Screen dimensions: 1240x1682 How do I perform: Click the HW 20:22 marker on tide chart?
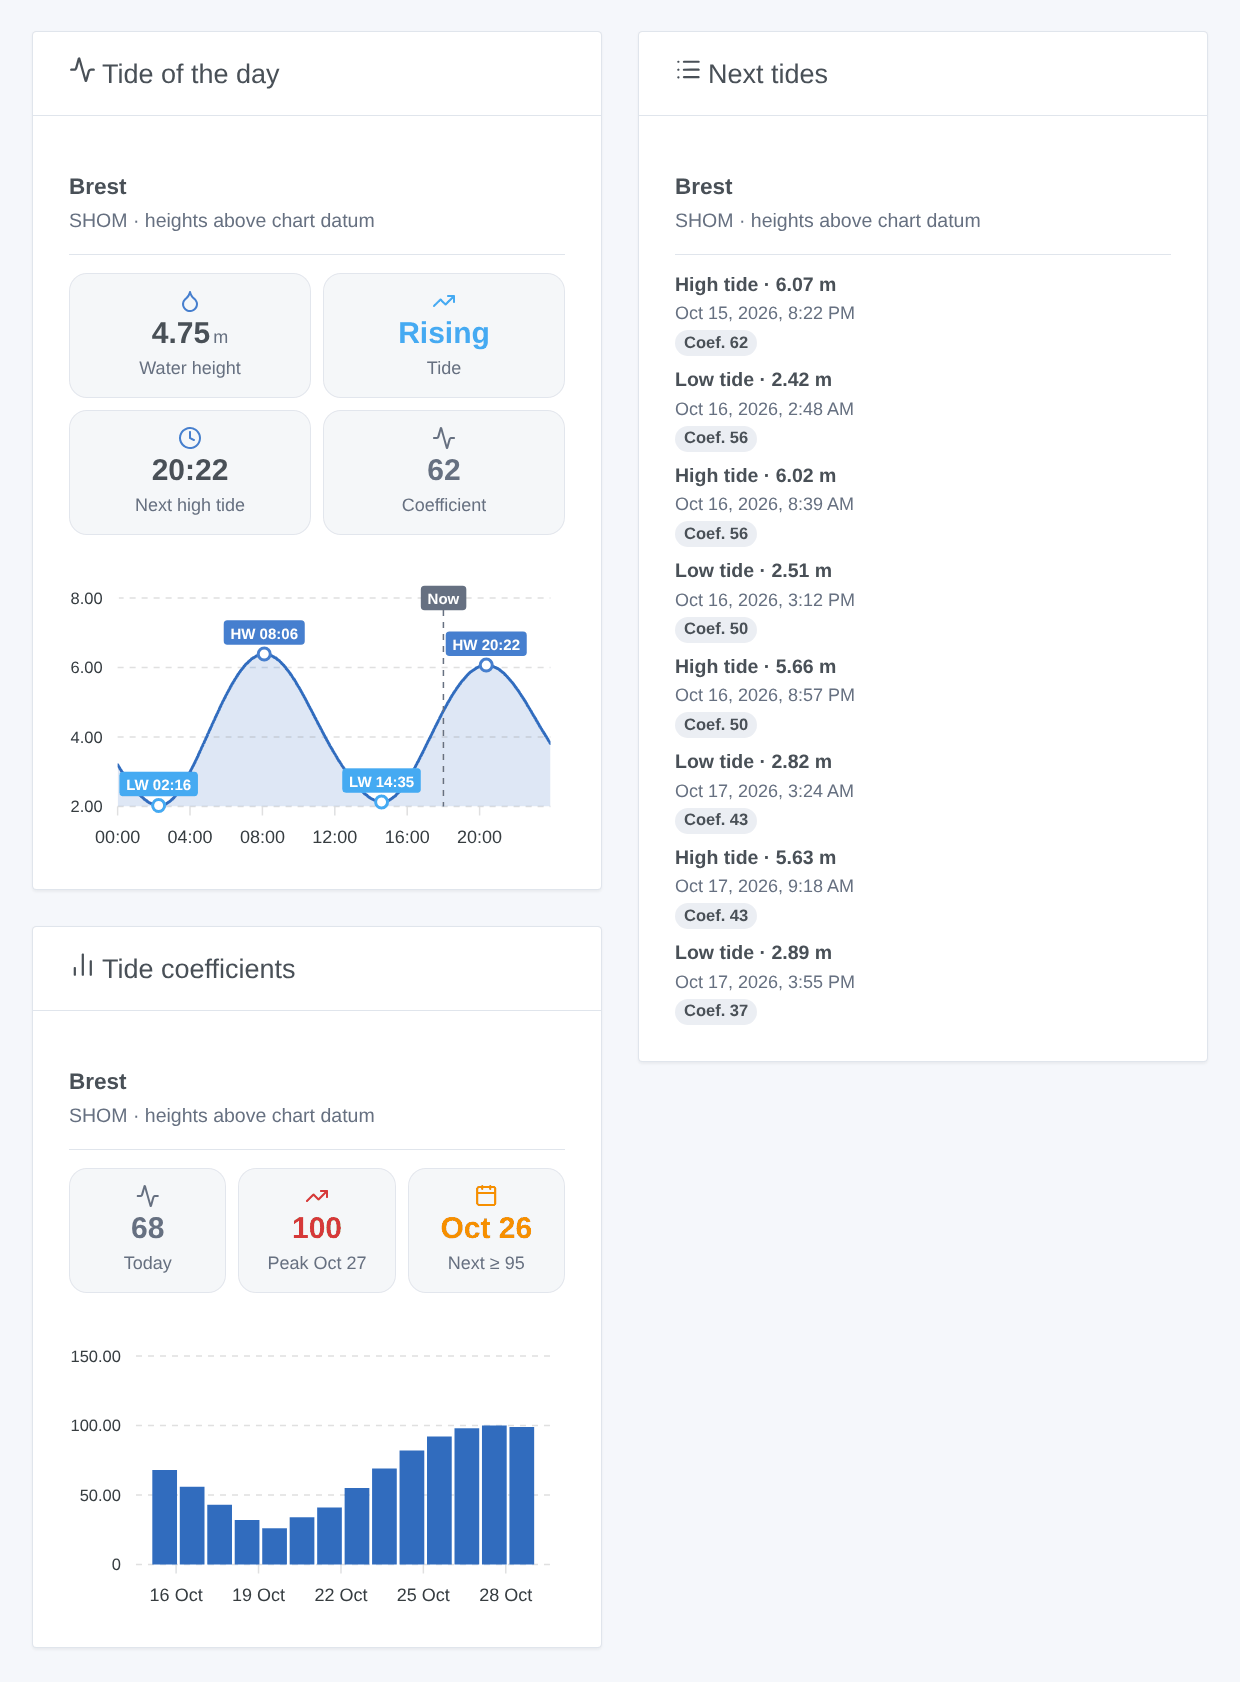(486, 644)
